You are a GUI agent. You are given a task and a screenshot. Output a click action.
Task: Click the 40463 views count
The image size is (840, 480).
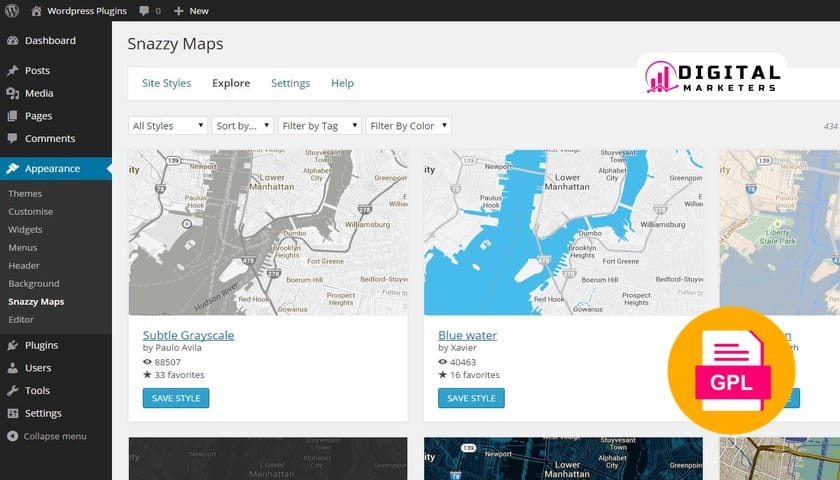pyautogui.click(x=463, y=362)
